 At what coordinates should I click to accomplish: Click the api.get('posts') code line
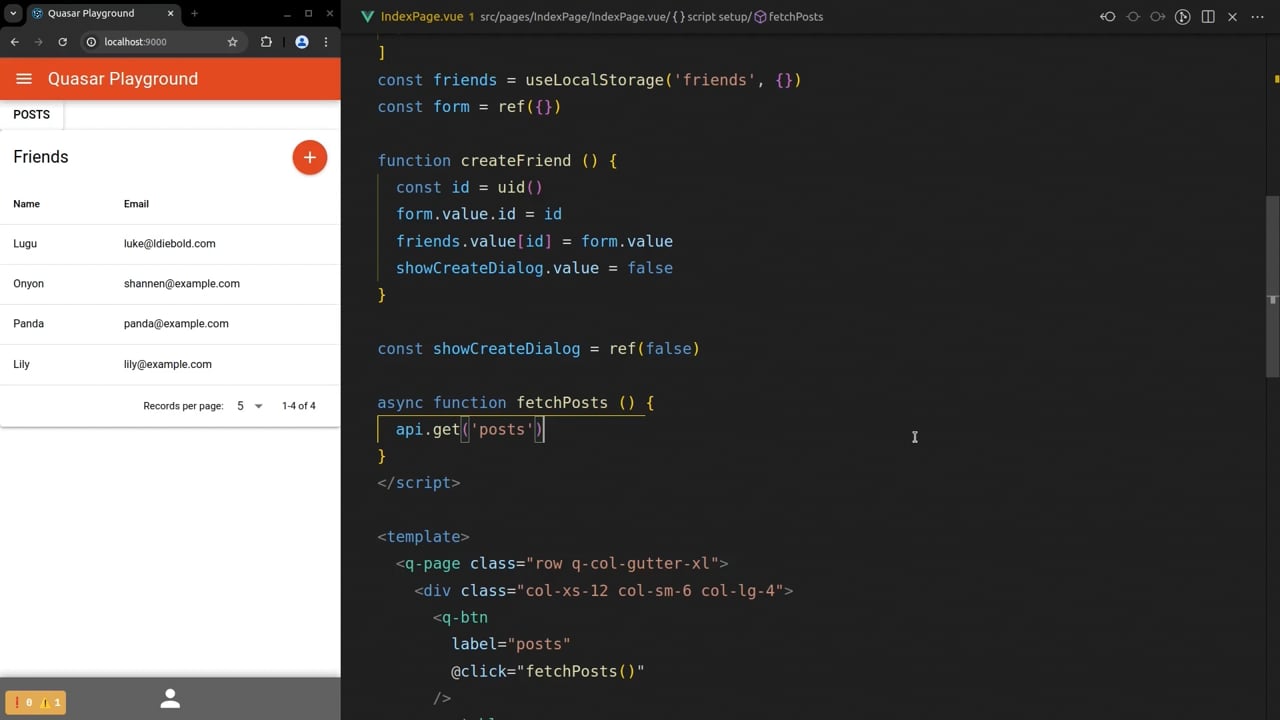(469, 429)
